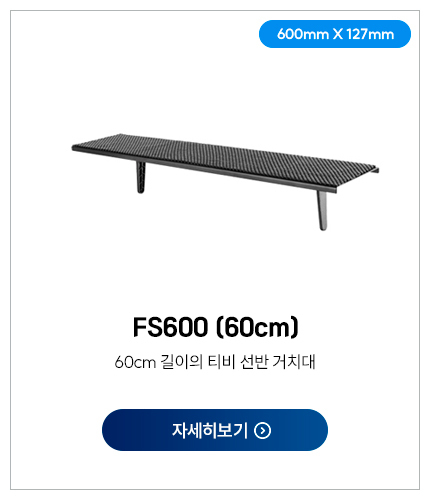Click the (60cm) text in the title

point(257,327)
